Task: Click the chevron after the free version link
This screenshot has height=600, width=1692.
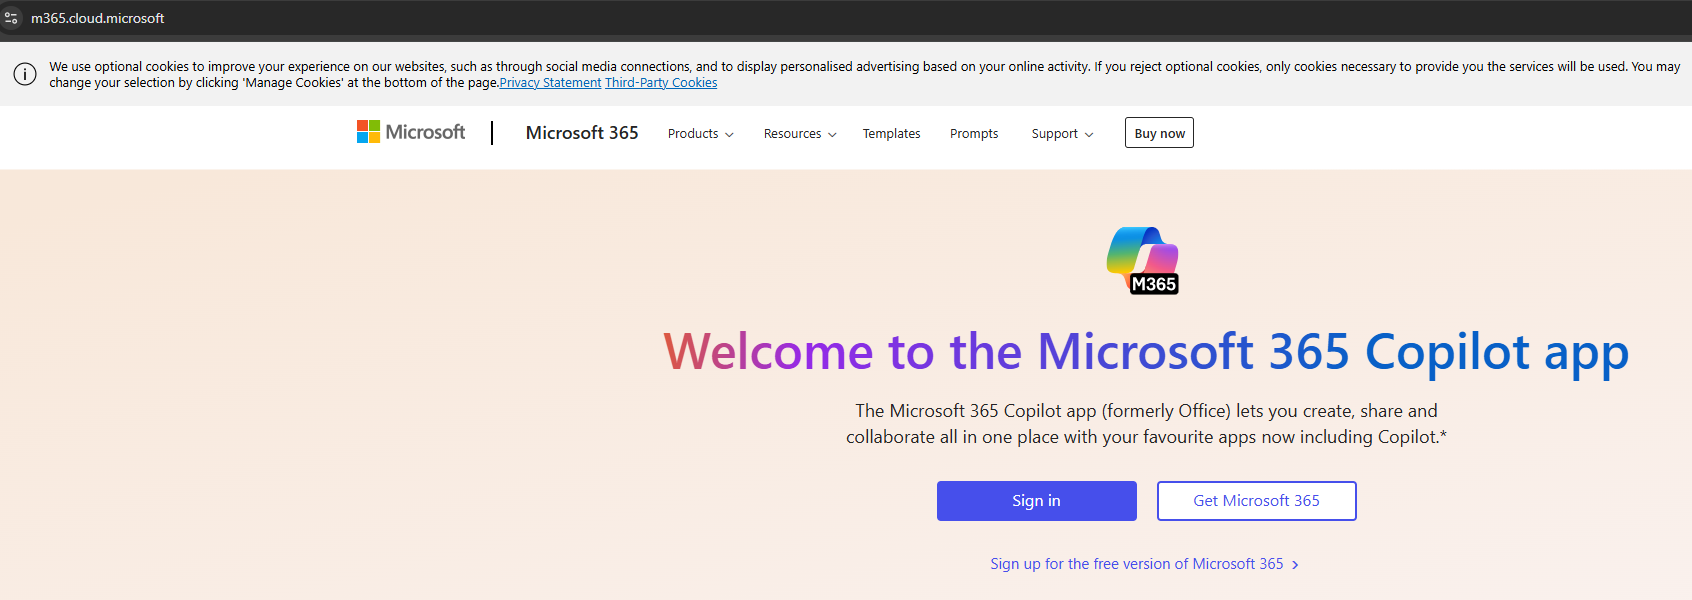Action: (1295, 565)
